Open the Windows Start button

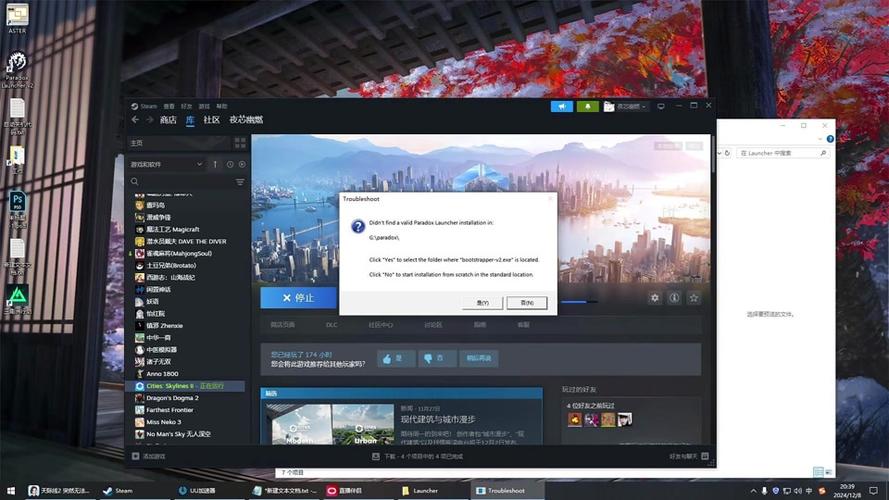[11, 490]
